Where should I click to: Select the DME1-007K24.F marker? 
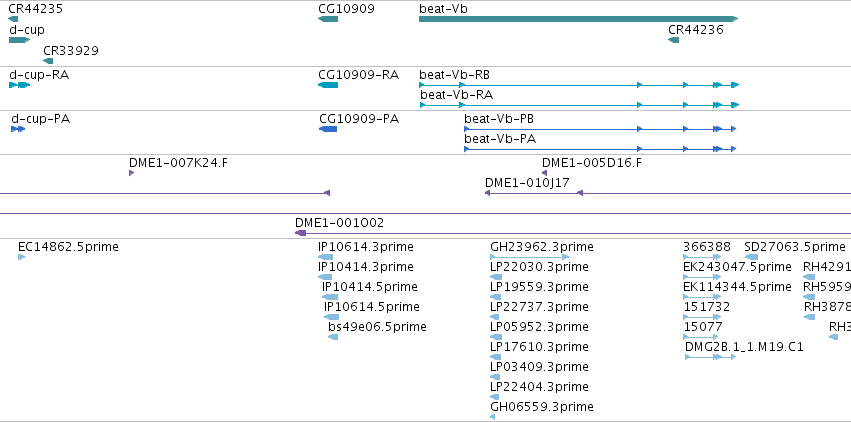click(131, 173)
